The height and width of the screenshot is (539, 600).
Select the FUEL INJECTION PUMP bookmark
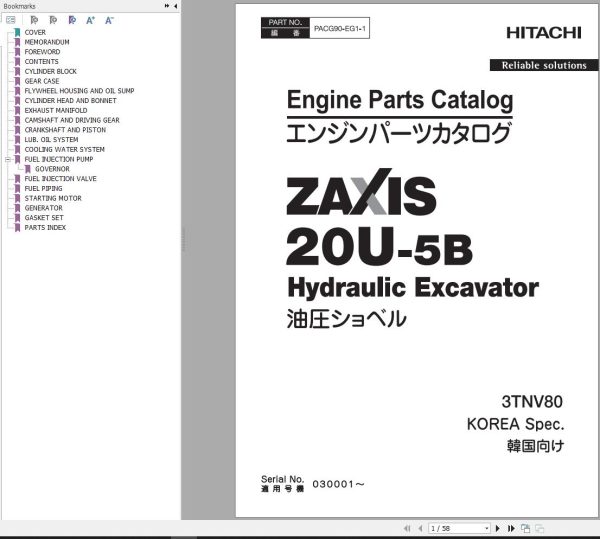click(59, 159)
